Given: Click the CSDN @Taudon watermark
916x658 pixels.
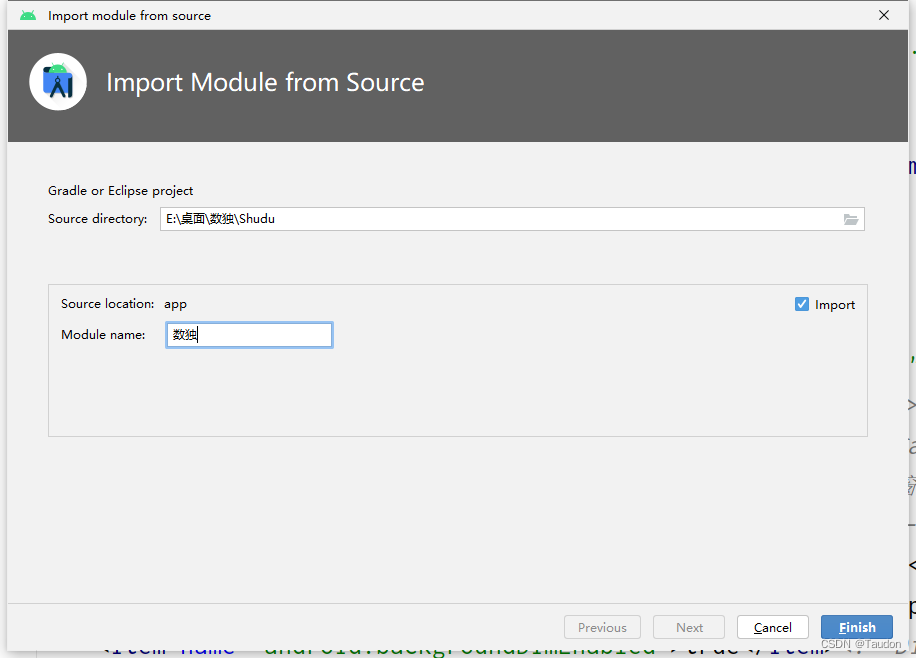Looking at the screenshot, I should point(864,644).
